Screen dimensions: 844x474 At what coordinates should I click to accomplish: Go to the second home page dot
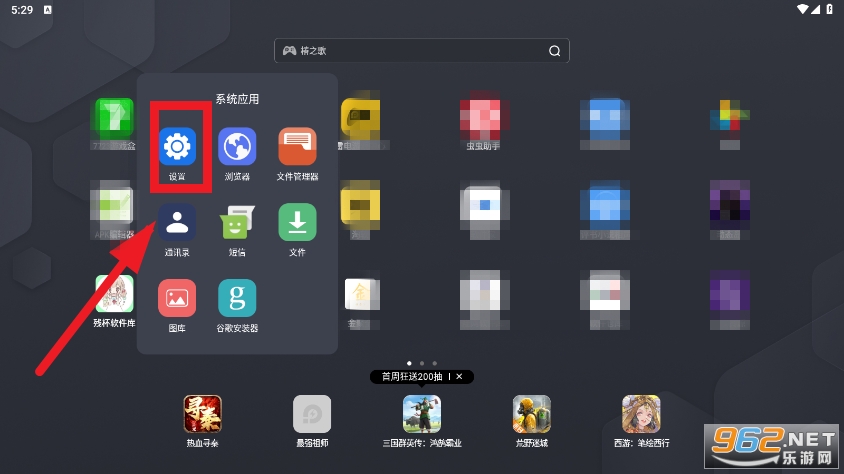pos(422,363)
